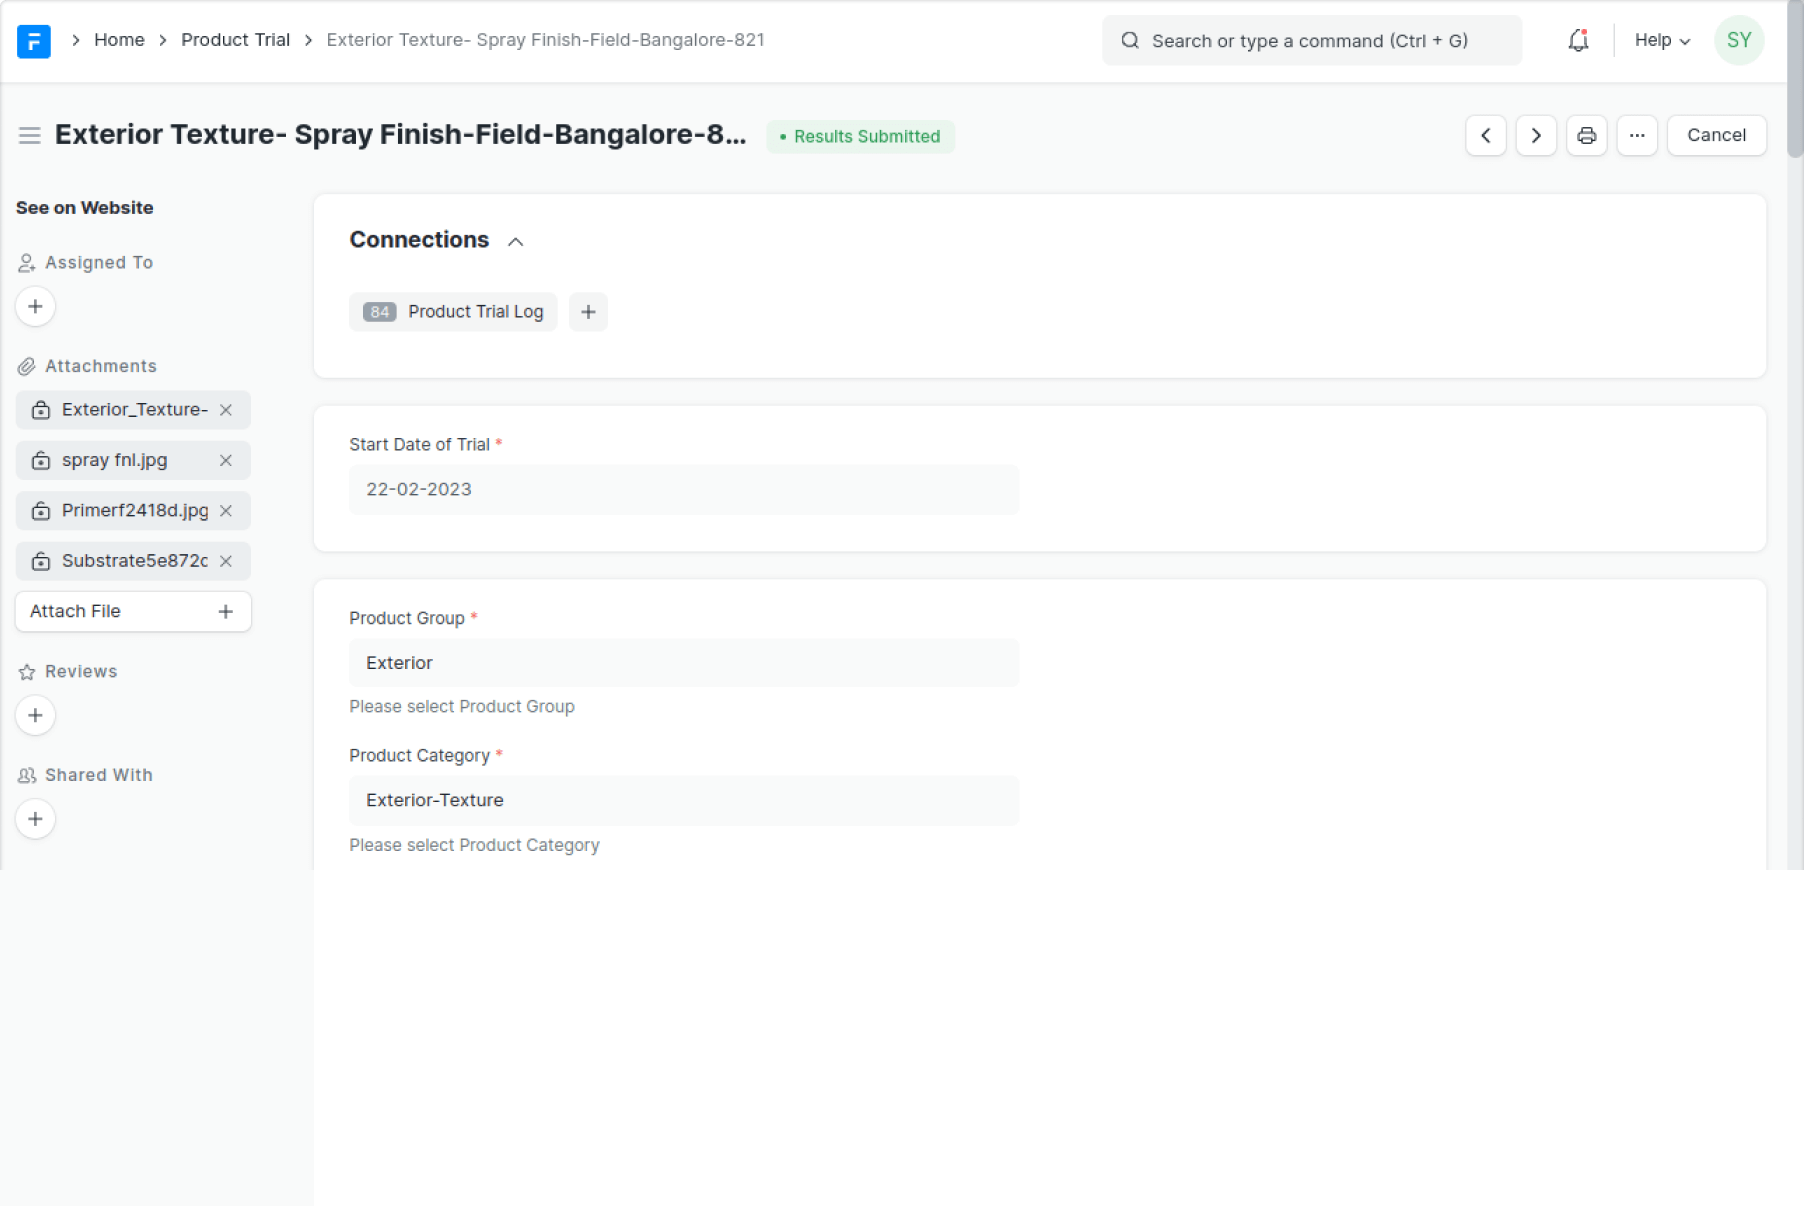Add an assignee under Assigned To
Image resolution: width=1806 pixels, height=1206 pixels.
click(36, 307)
